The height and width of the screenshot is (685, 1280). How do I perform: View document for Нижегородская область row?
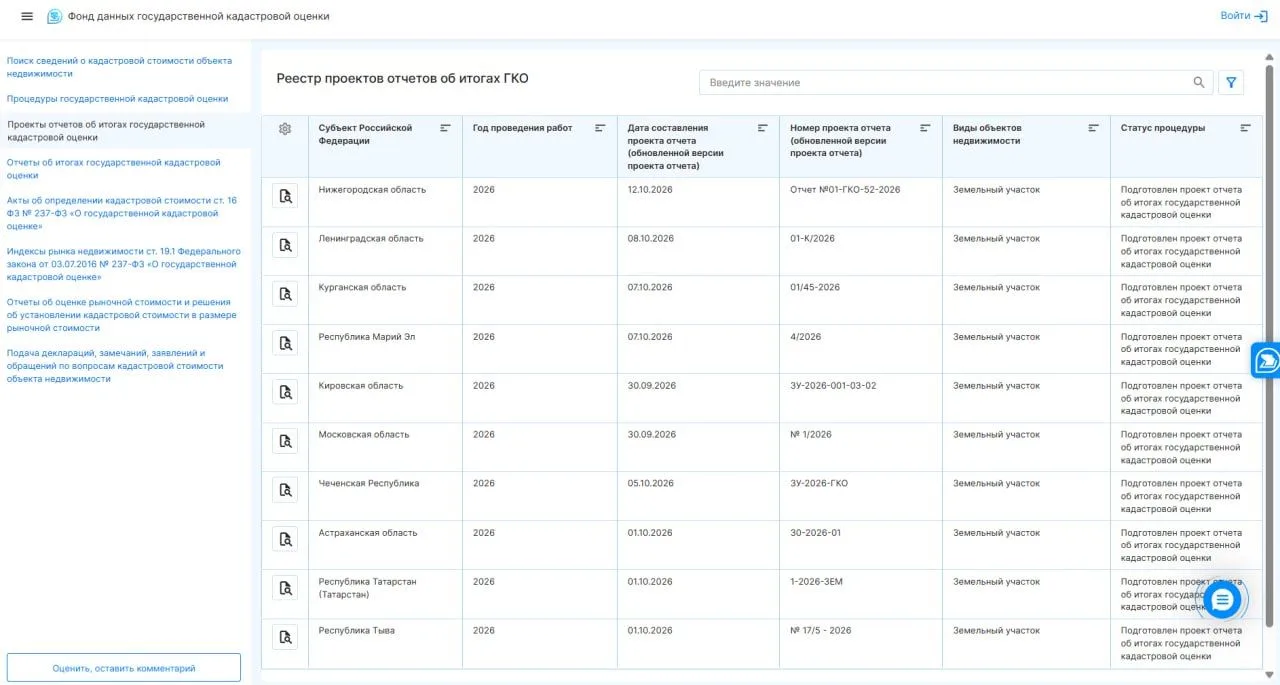[x=285, y=196]
